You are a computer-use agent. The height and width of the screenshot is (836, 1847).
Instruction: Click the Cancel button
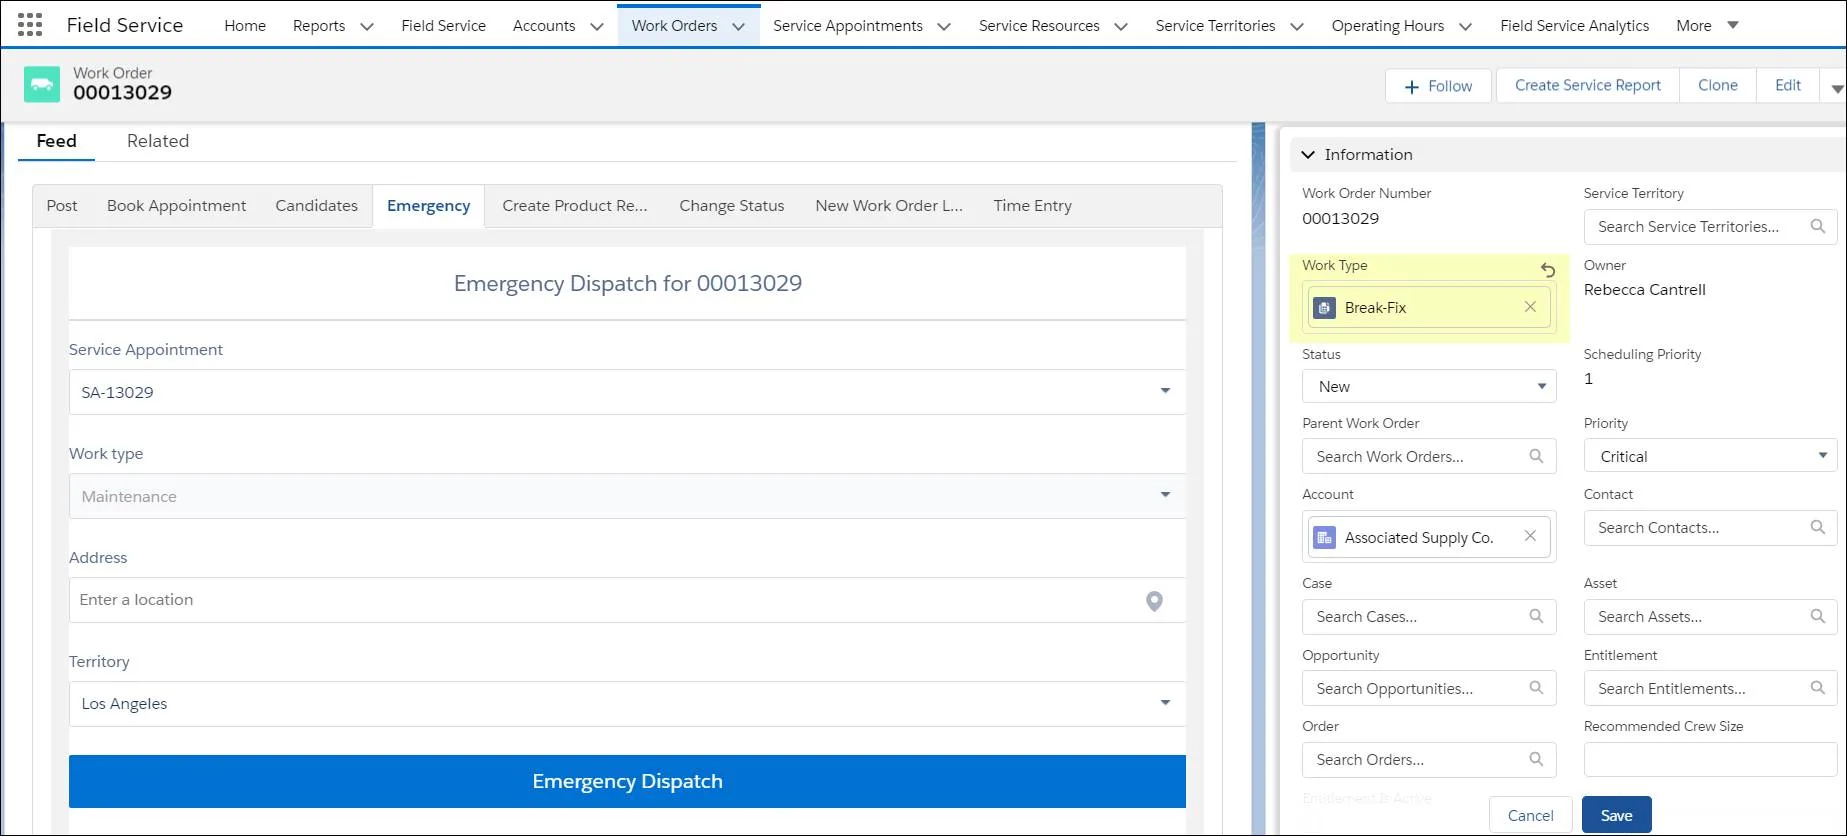point(1530,815)
